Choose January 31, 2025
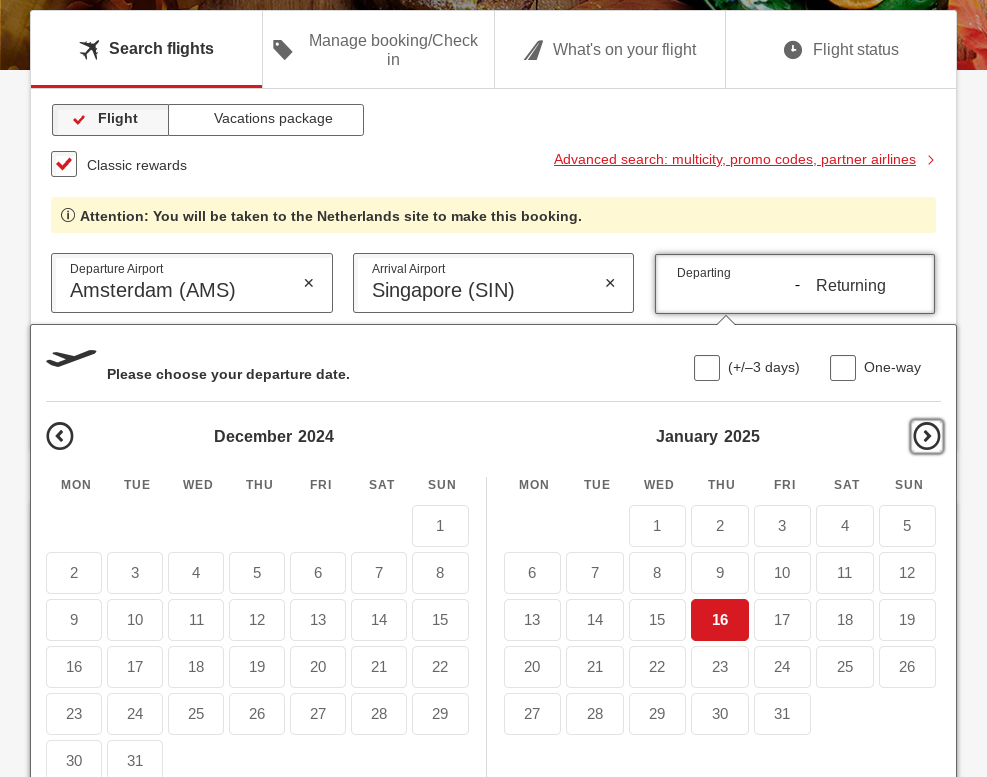 [782, 714]
